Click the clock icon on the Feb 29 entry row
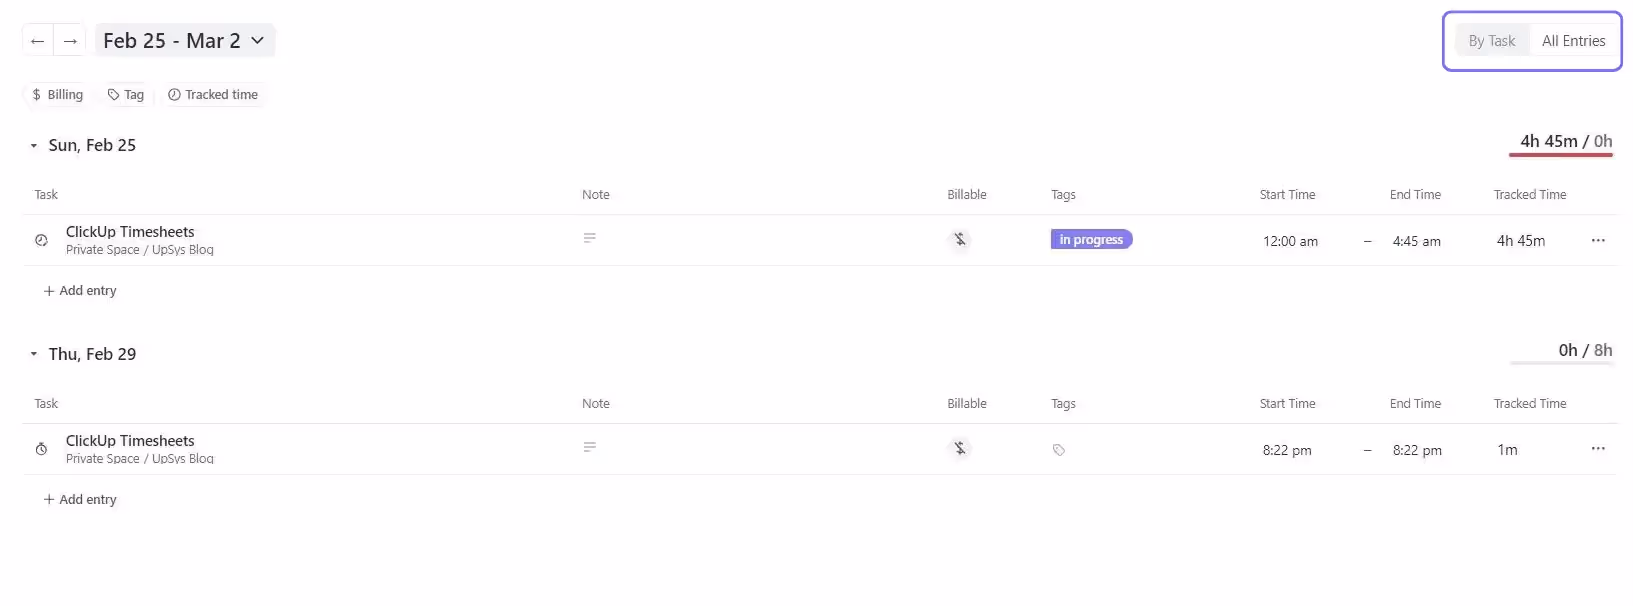This screenshot has width=1633, height=606. coord(41,448)
